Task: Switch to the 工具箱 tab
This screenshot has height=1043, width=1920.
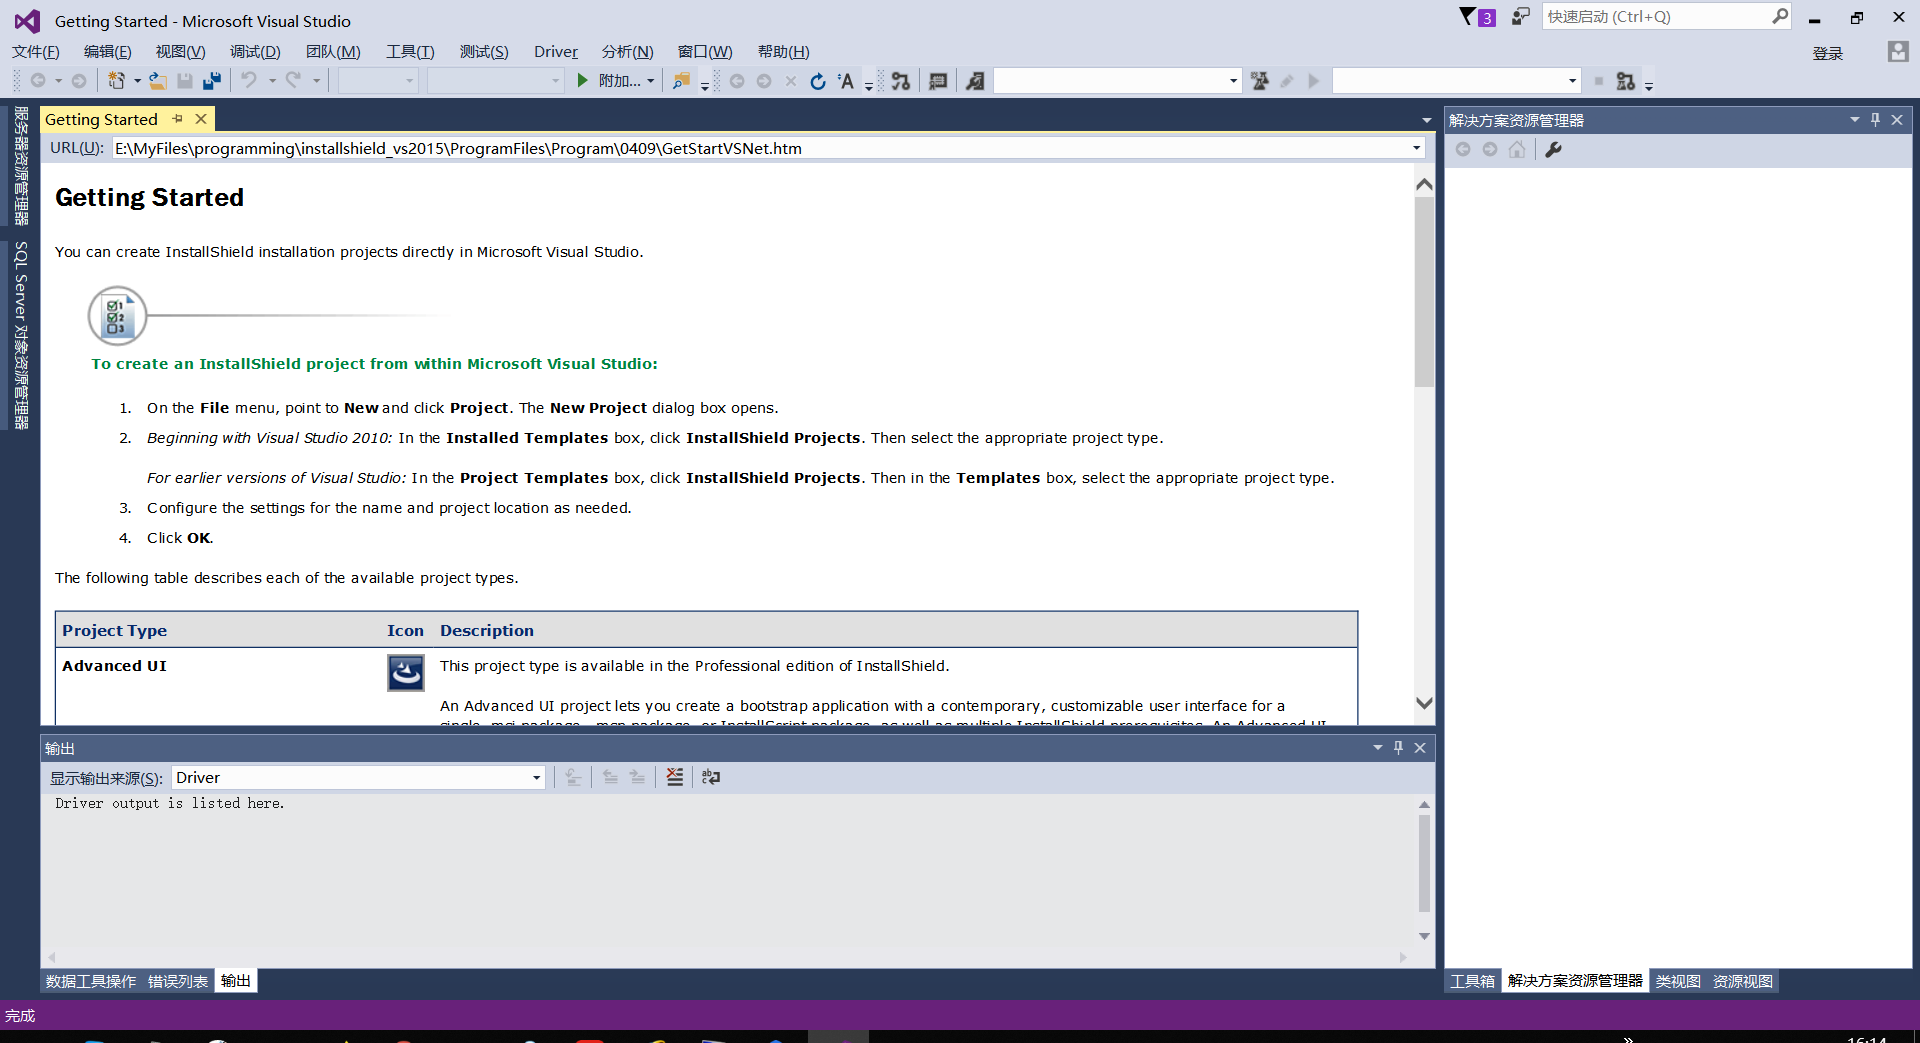Action: tap(1473, 981)
